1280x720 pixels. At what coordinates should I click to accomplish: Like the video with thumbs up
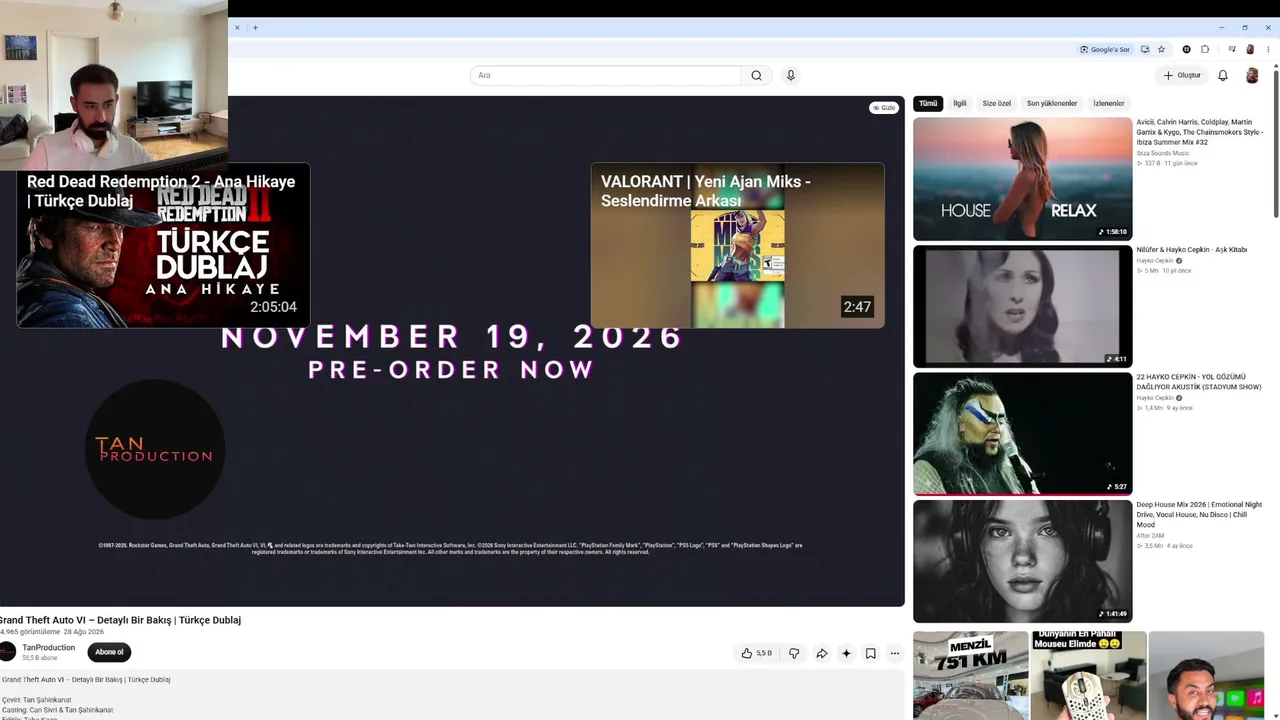[756, 653]
